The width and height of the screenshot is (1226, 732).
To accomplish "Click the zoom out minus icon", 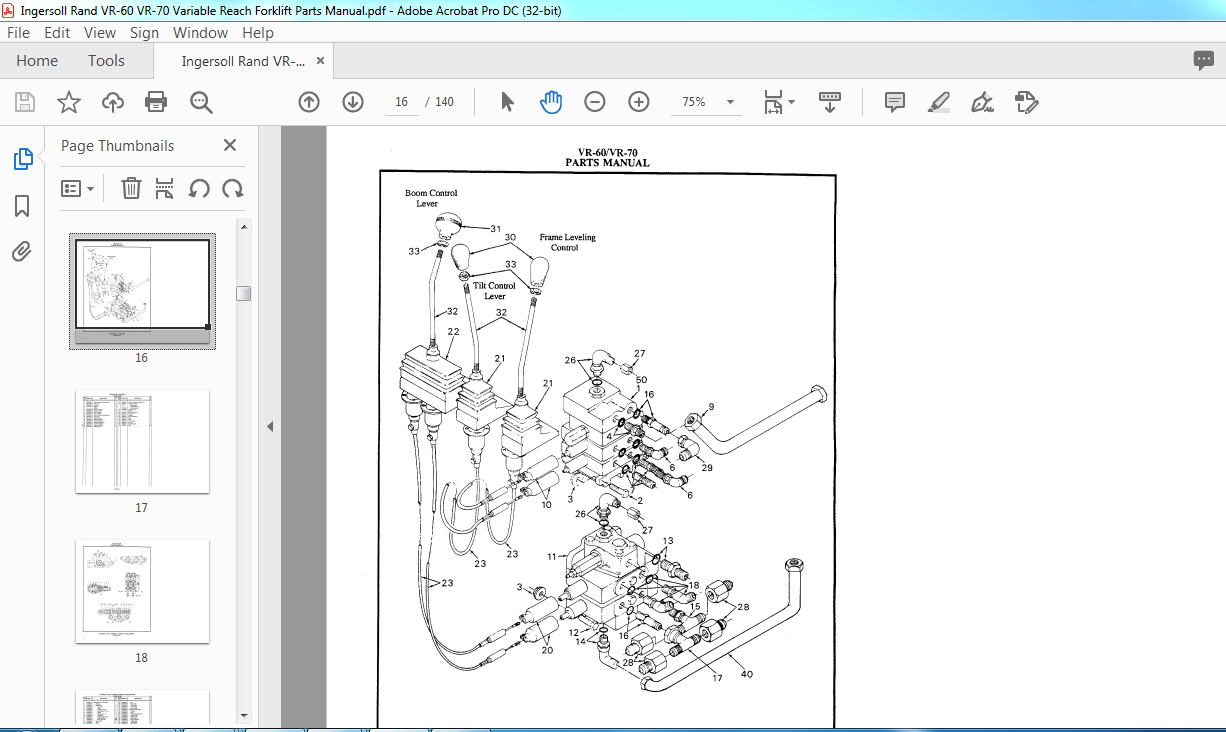I will pyautogui.click(x=595, y=102).
